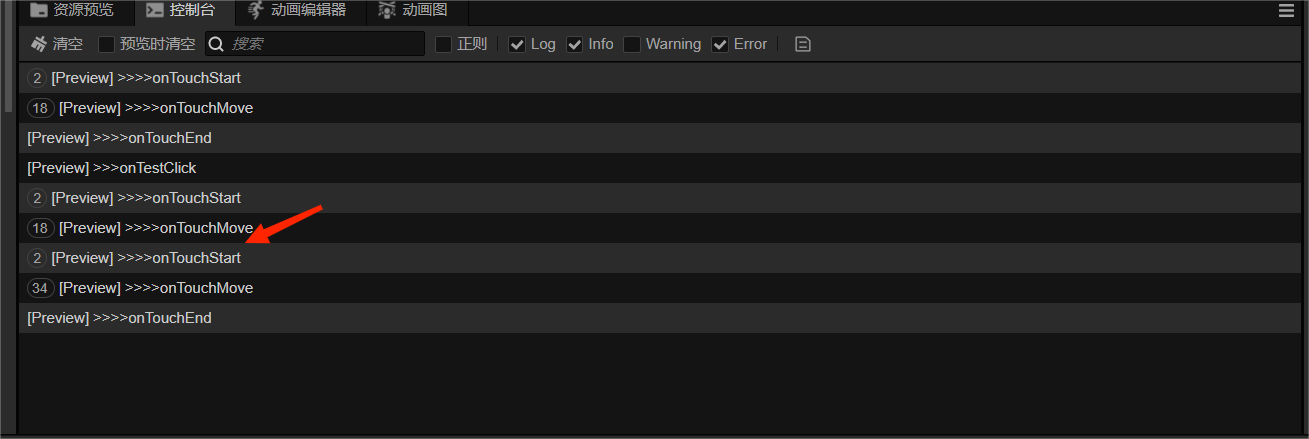Click the 资源预览 folder icon
This screenshot has height=439, width=1309.
(39, 11)
